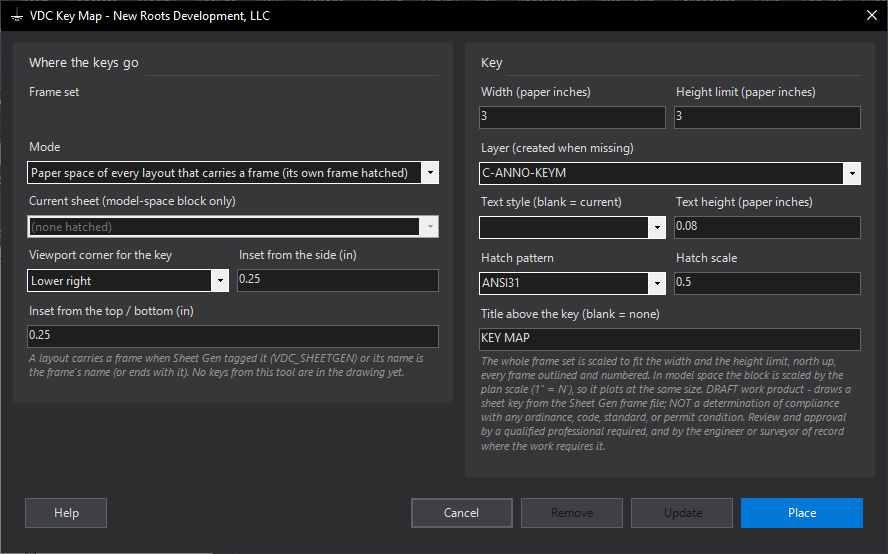Viewport: 888px width, 554px height.
Task: Click the blue Place button
Action: pyautogui.click(x=802, y=513)
